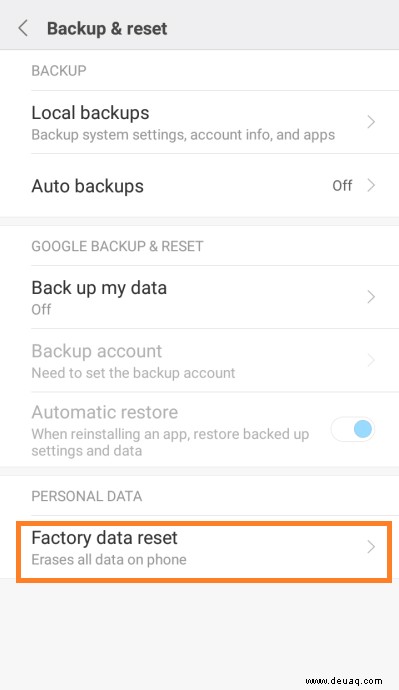Screen dimensions: 399x690
Task: Tap the Auto backups chevron arrow
Action: [x=371, y=186]
